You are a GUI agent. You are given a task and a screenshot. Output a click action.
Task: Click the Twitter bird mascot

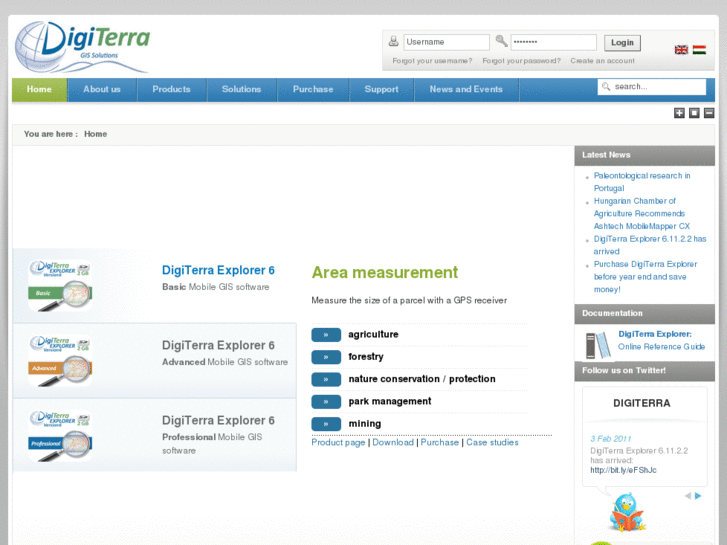(627, 512)
